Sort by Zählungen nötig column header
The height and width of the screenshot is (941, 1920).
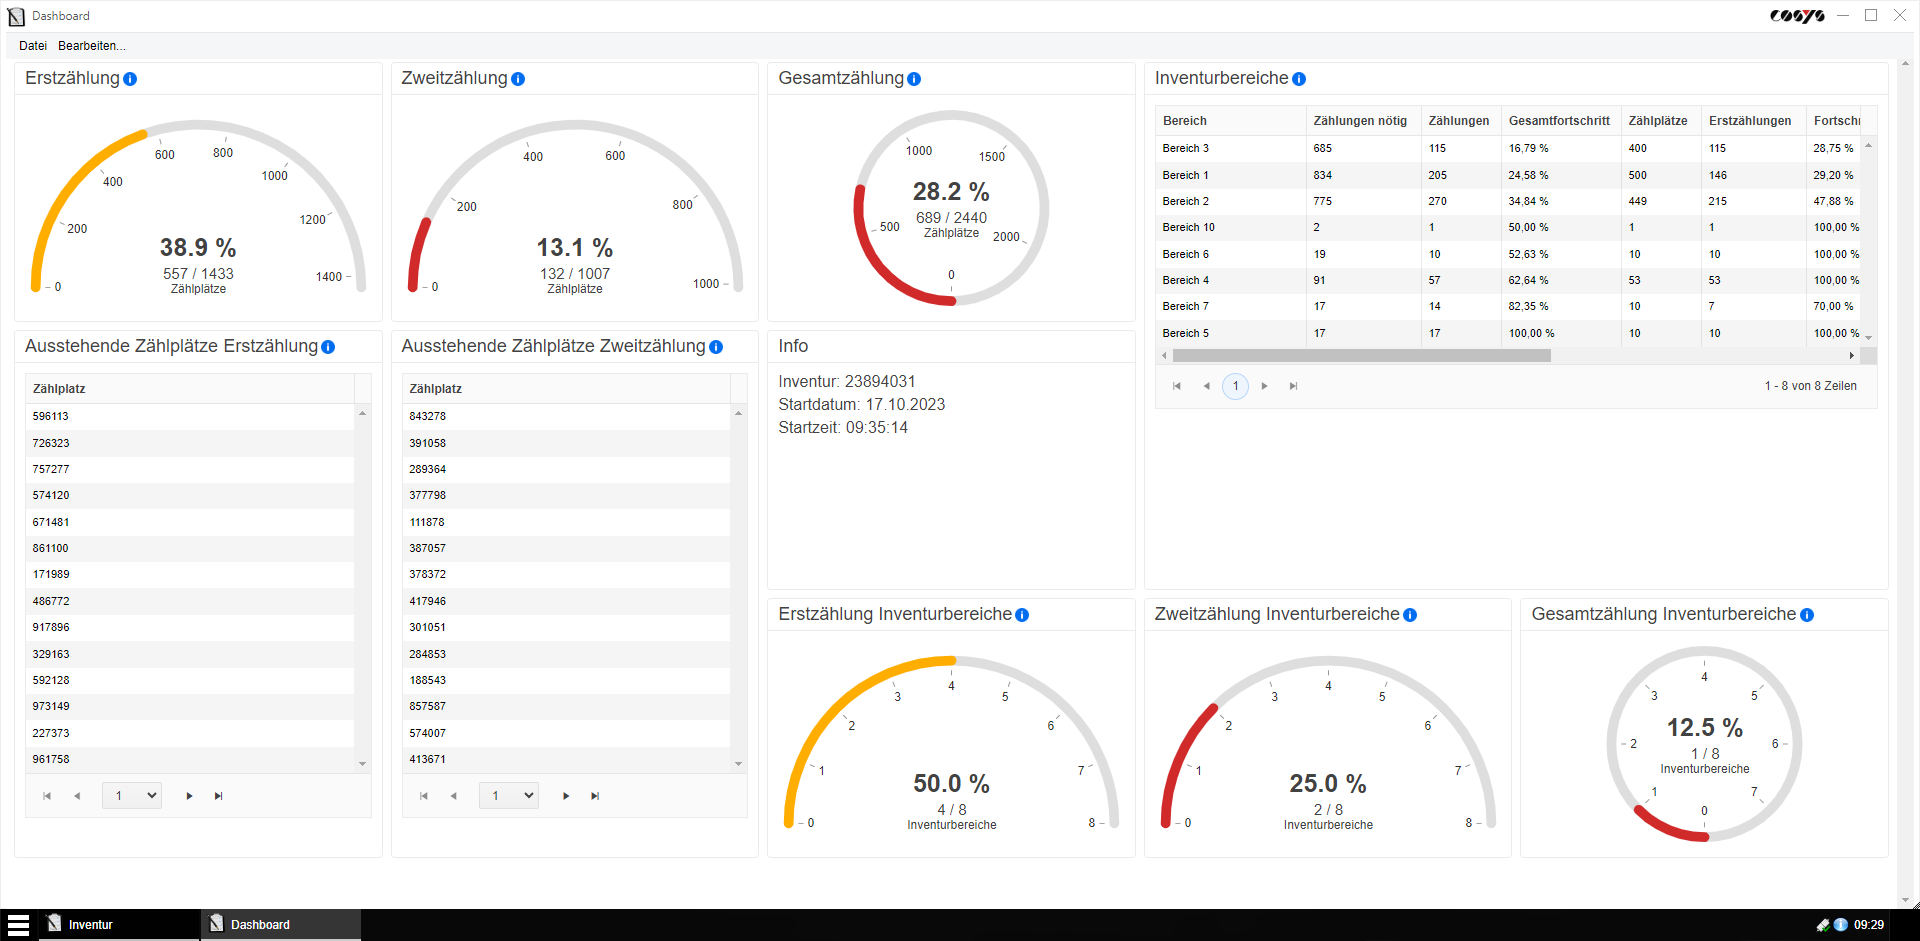[x=1363, y=121]
